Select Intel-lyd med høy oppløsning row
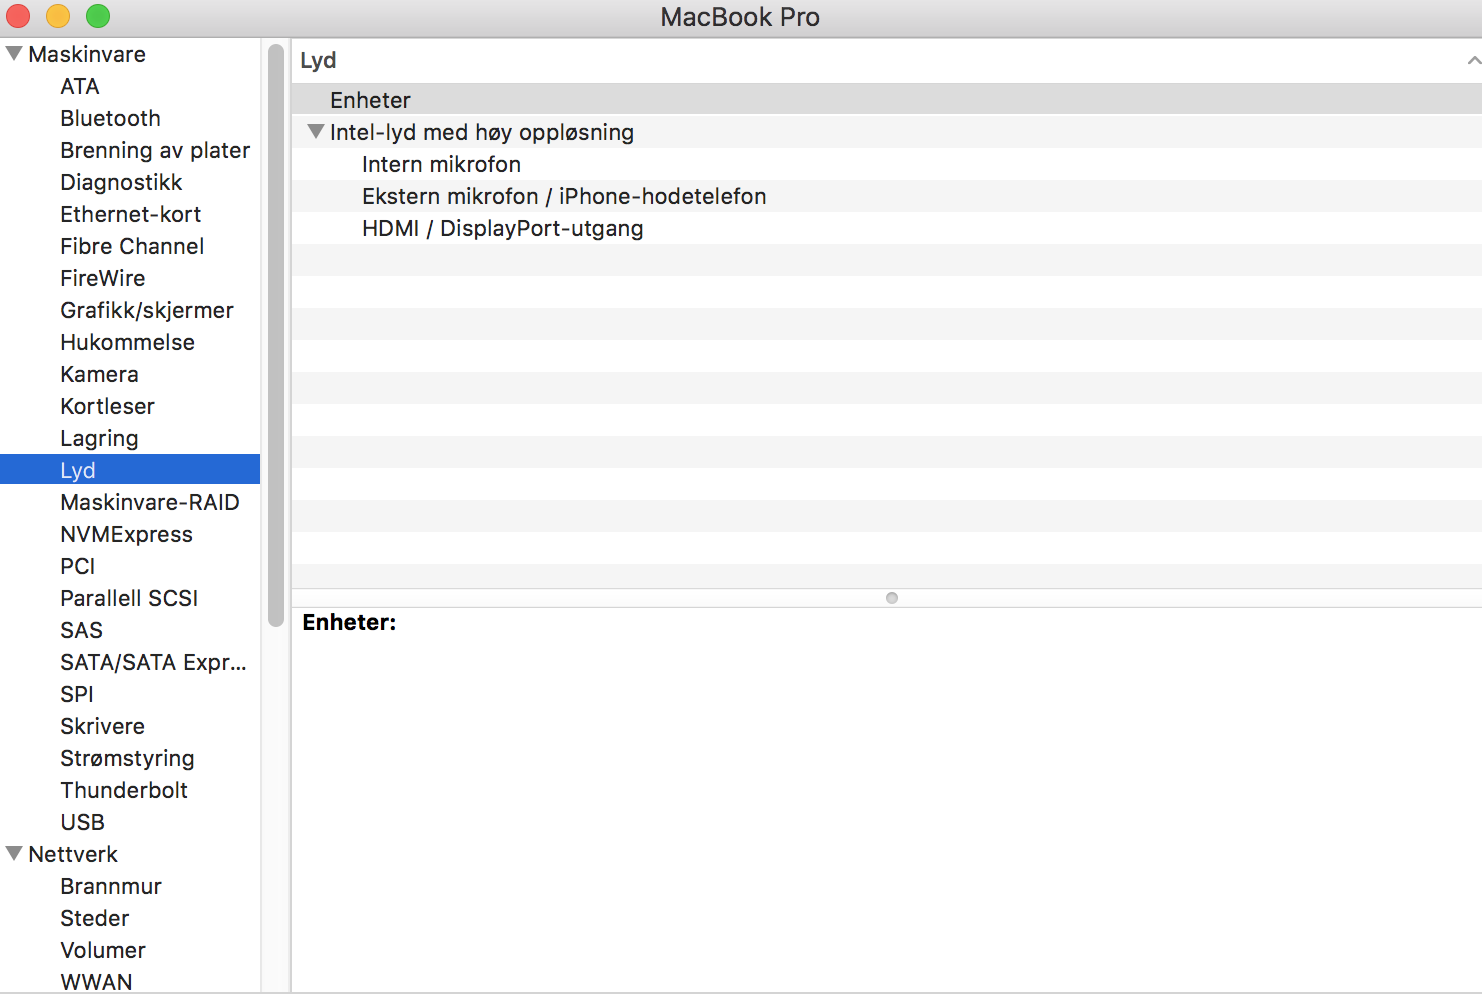 point(886,132)
